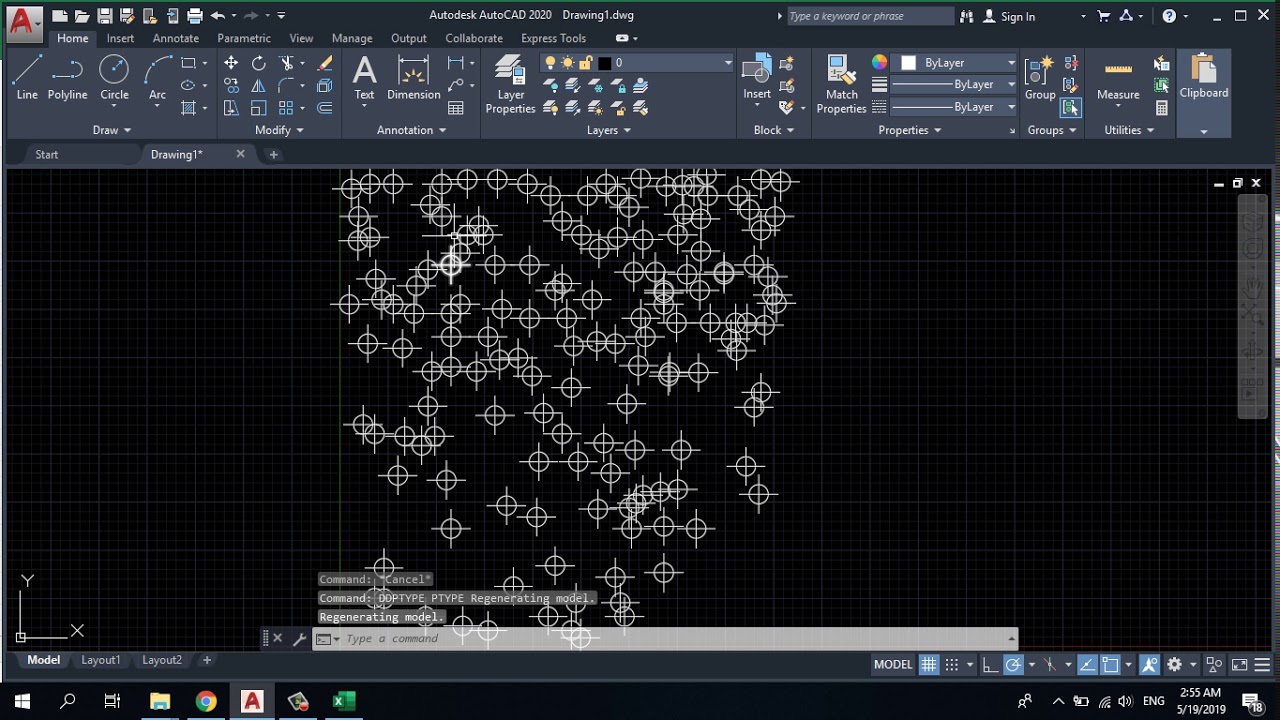Click the Insert block button
This screenshot has width=1280, height=720.
point(757,78)
